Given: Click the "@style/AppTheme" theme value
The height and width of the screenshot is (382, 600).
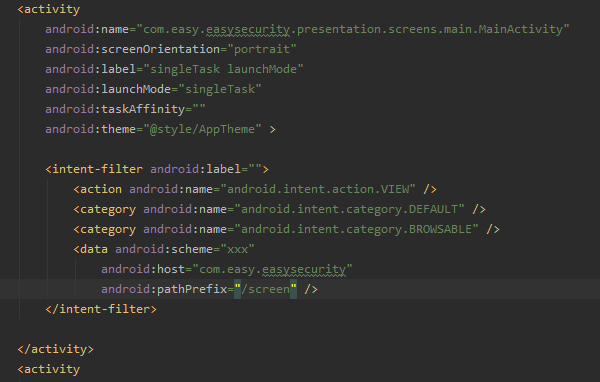Looking at the screenshot, I should (x=202, y=129).
